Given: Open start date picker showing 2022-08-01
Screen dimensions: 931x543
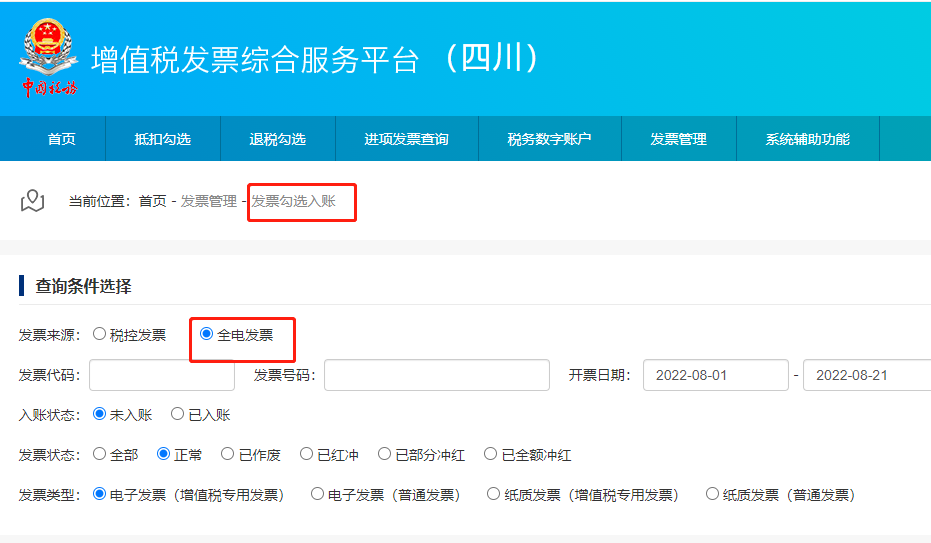Looking at the screenshot, I should pyautogui.click(x=715, y=375).
